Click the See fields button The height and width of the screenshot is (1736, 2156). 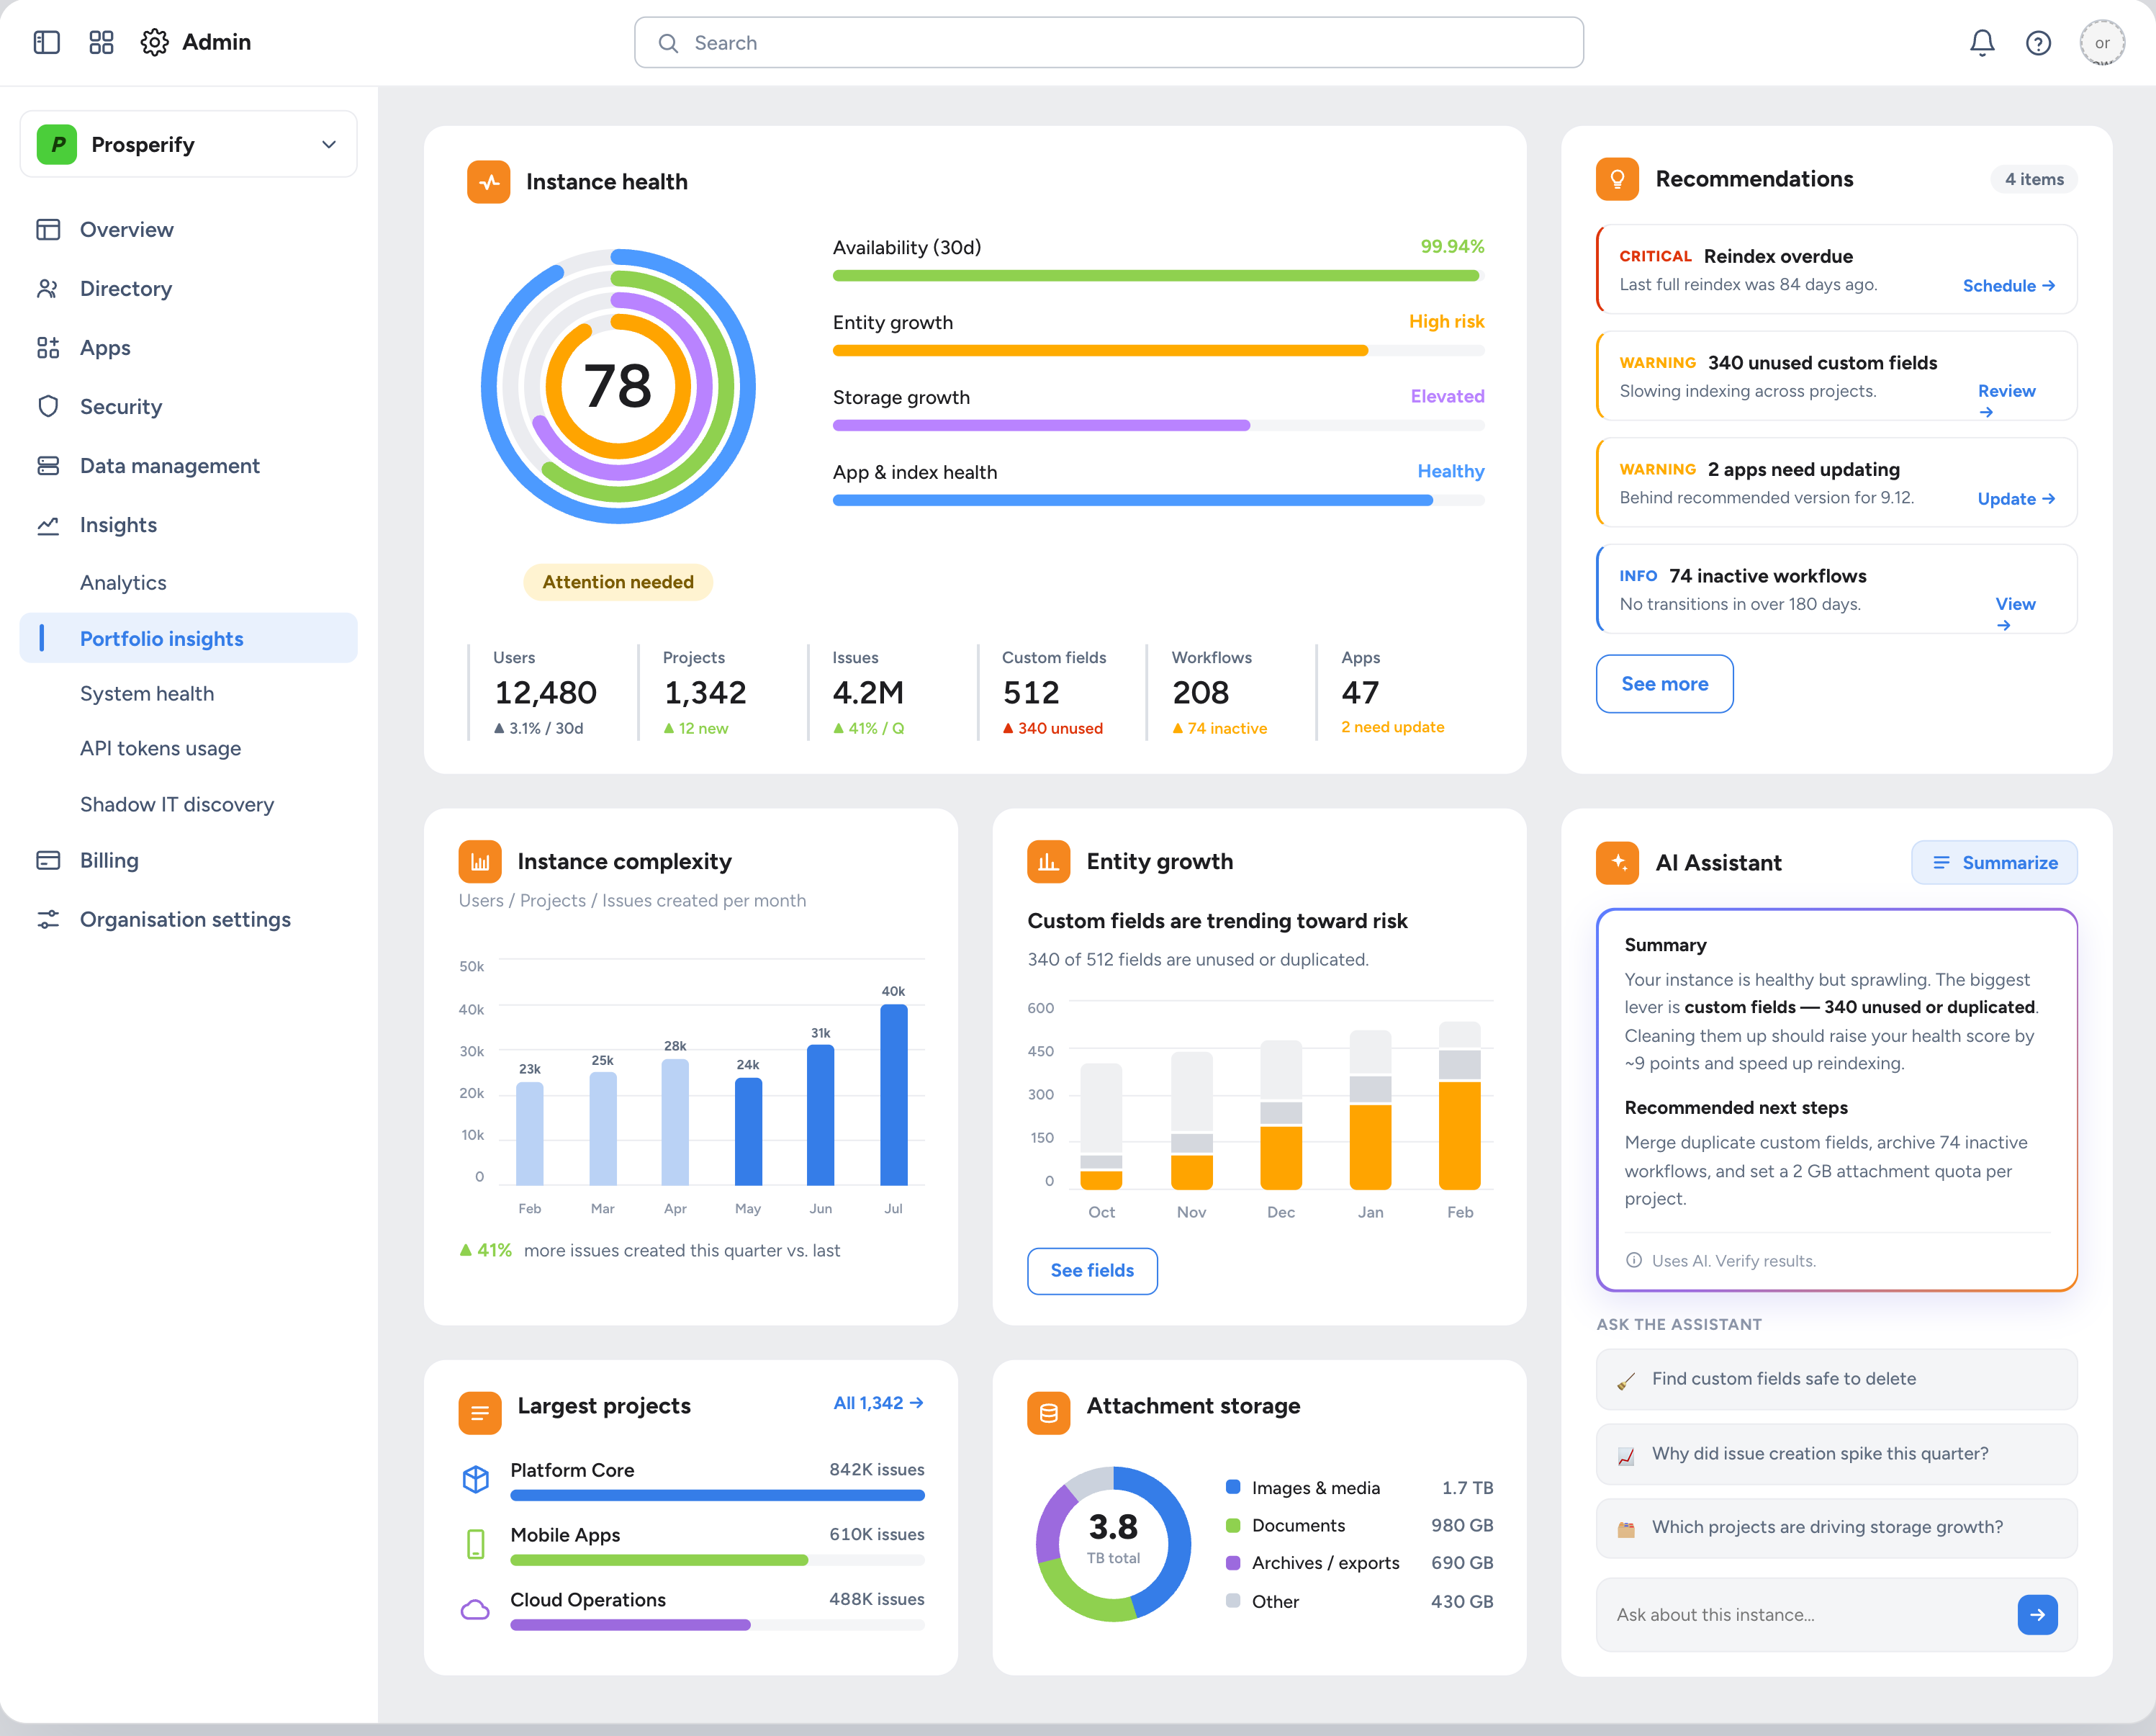pyautogui.click(x=1092, y=1270)
